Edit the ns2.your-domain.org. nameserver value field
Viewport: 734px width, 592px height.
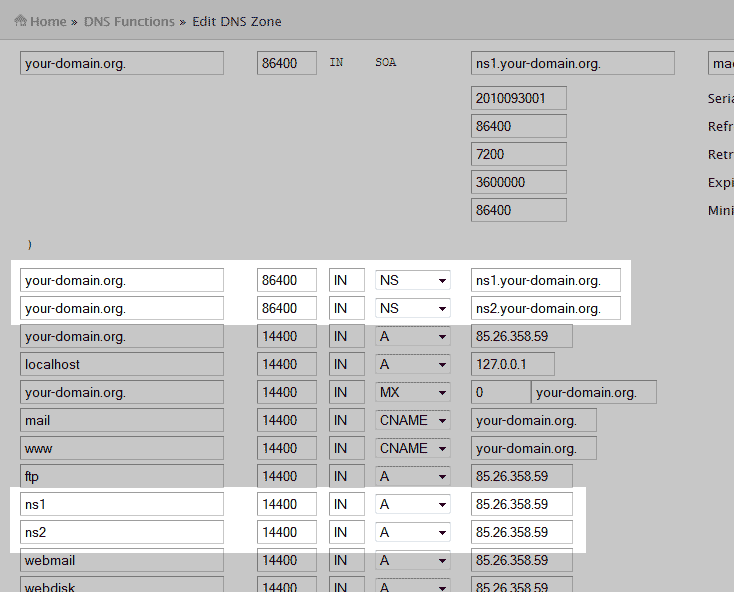[546, 308]
